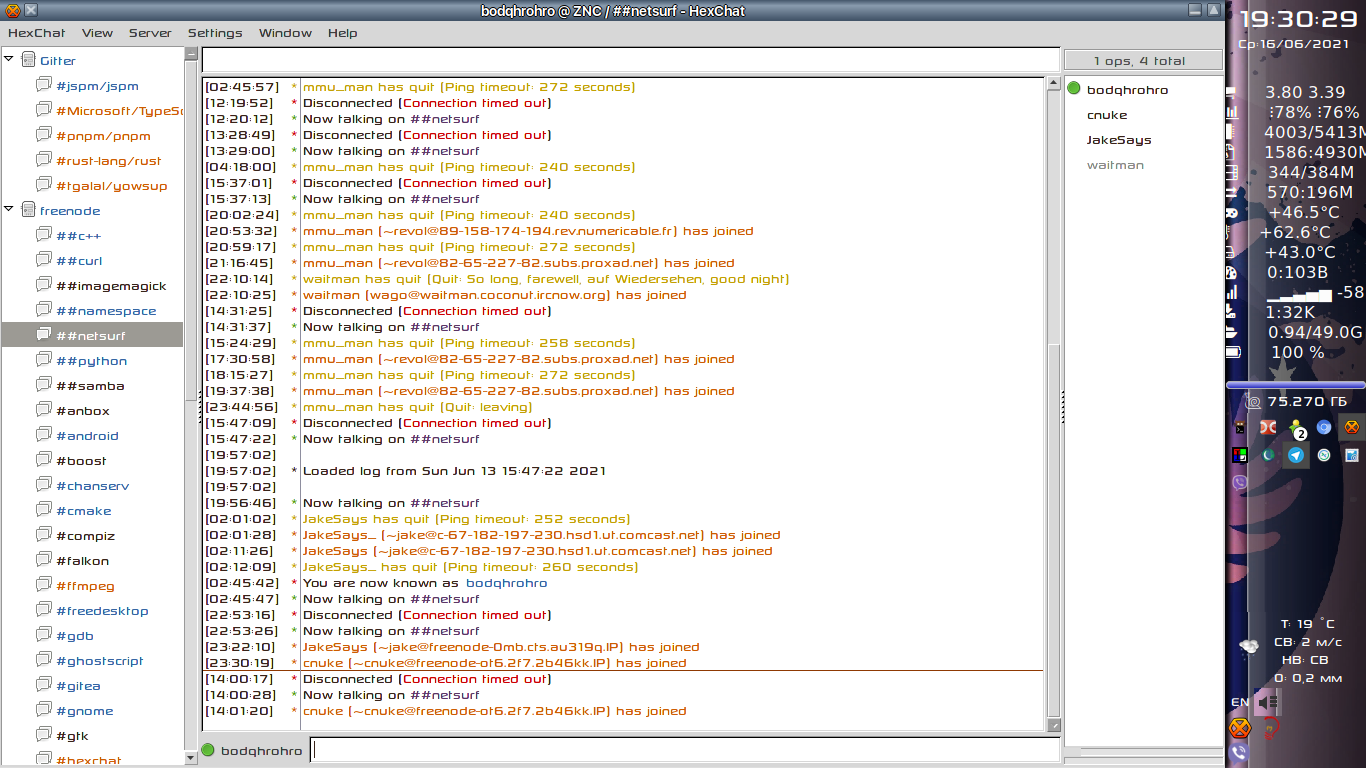The height and width of the screenshot is (768, 1366).
Task: Collapse the freenode network tree
Action: [9, 210]
